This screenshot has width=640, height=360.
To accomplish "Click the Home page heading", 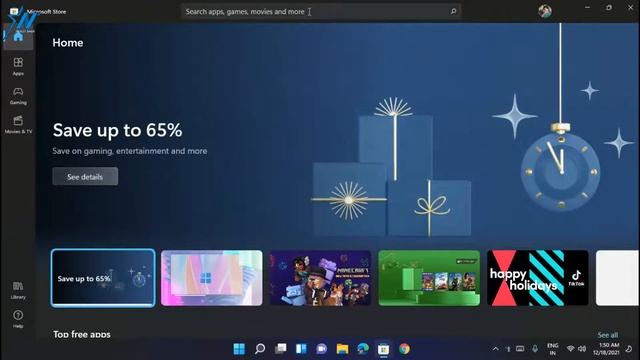I will (x=68, y=43).
